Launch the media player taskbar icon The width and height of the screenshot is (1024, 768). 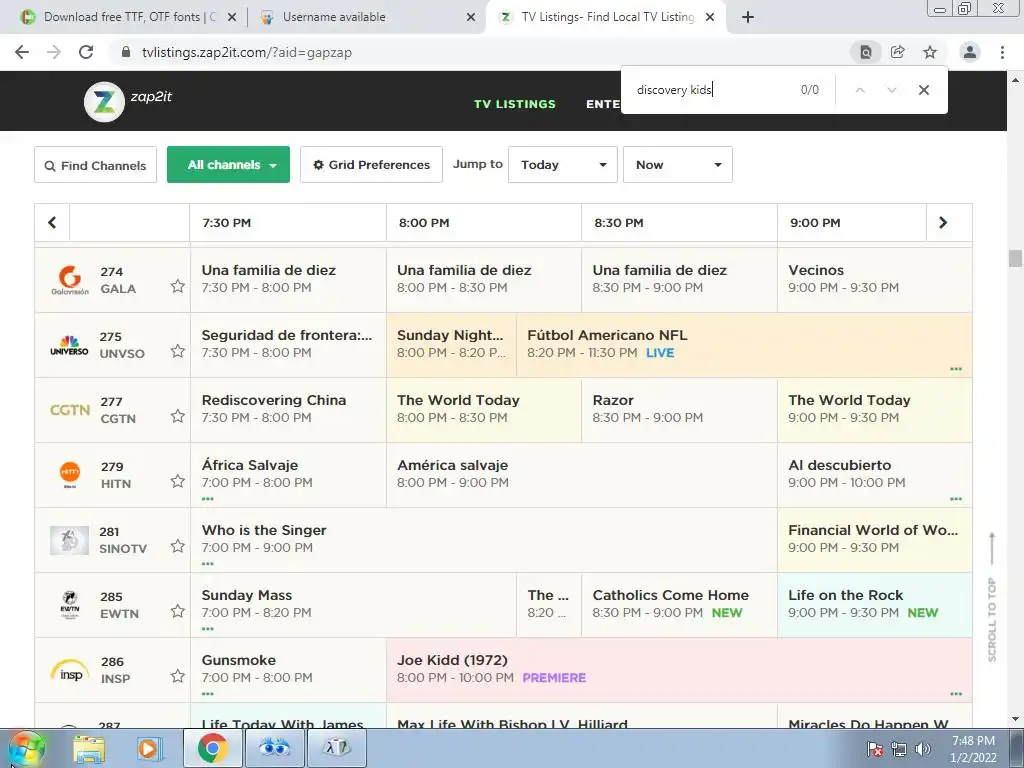pyautogui.click(x=149, y=748)
